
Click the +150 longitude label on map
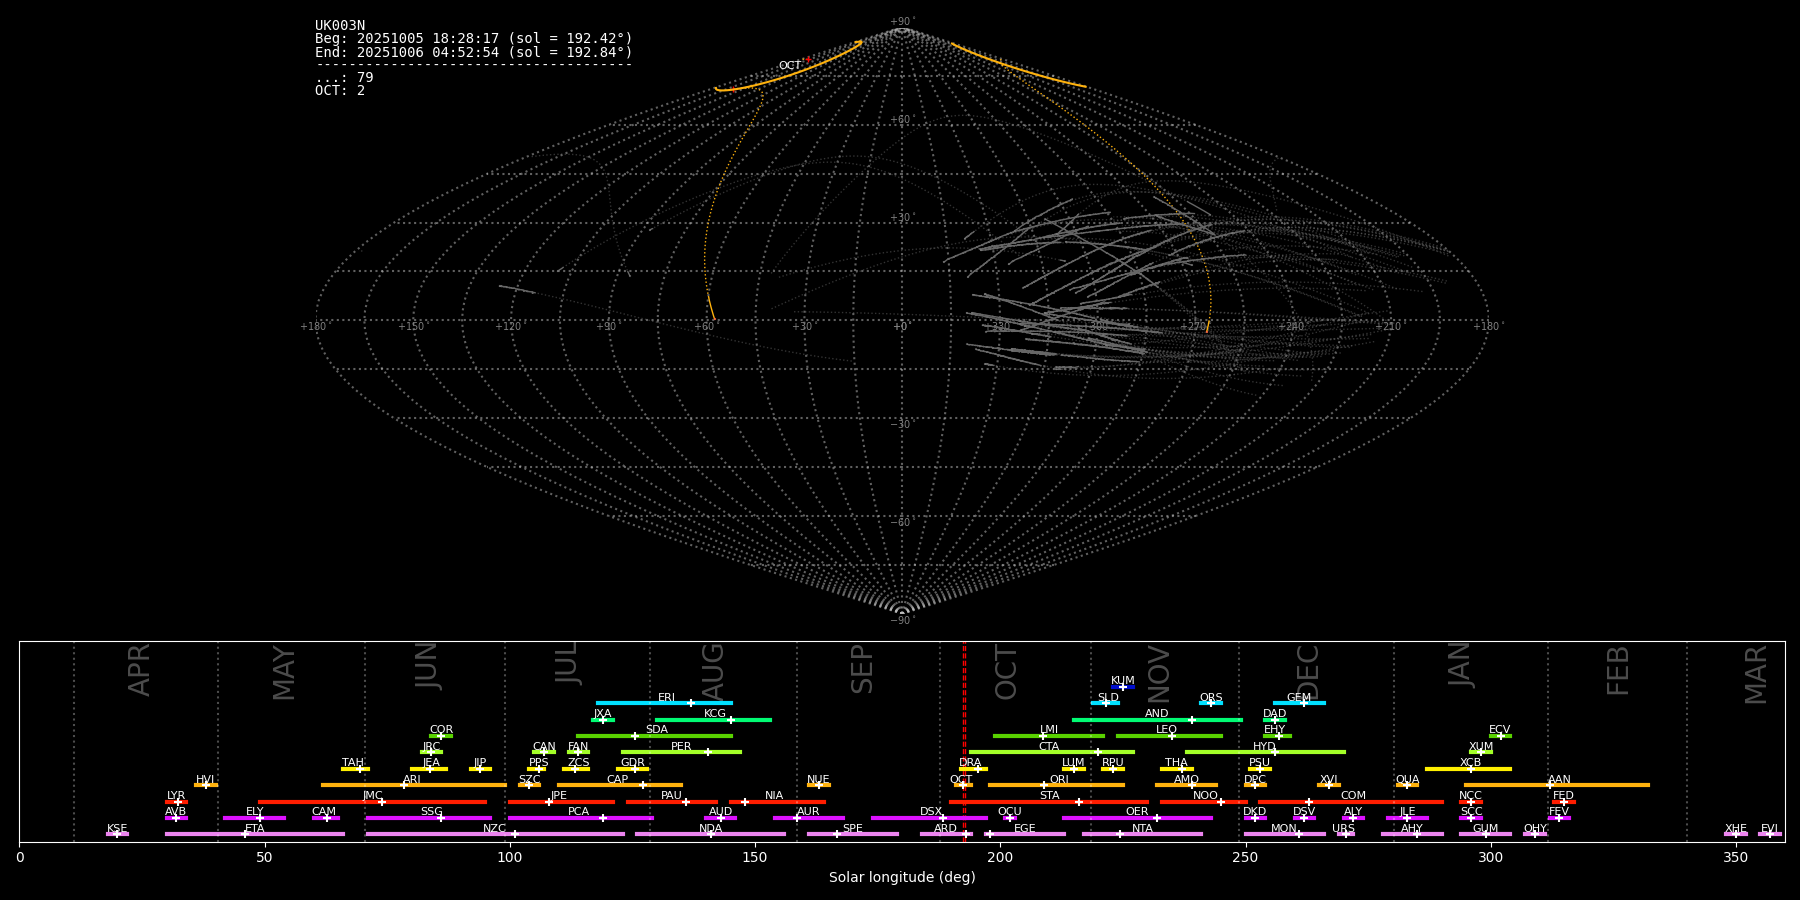pos(411,327)
